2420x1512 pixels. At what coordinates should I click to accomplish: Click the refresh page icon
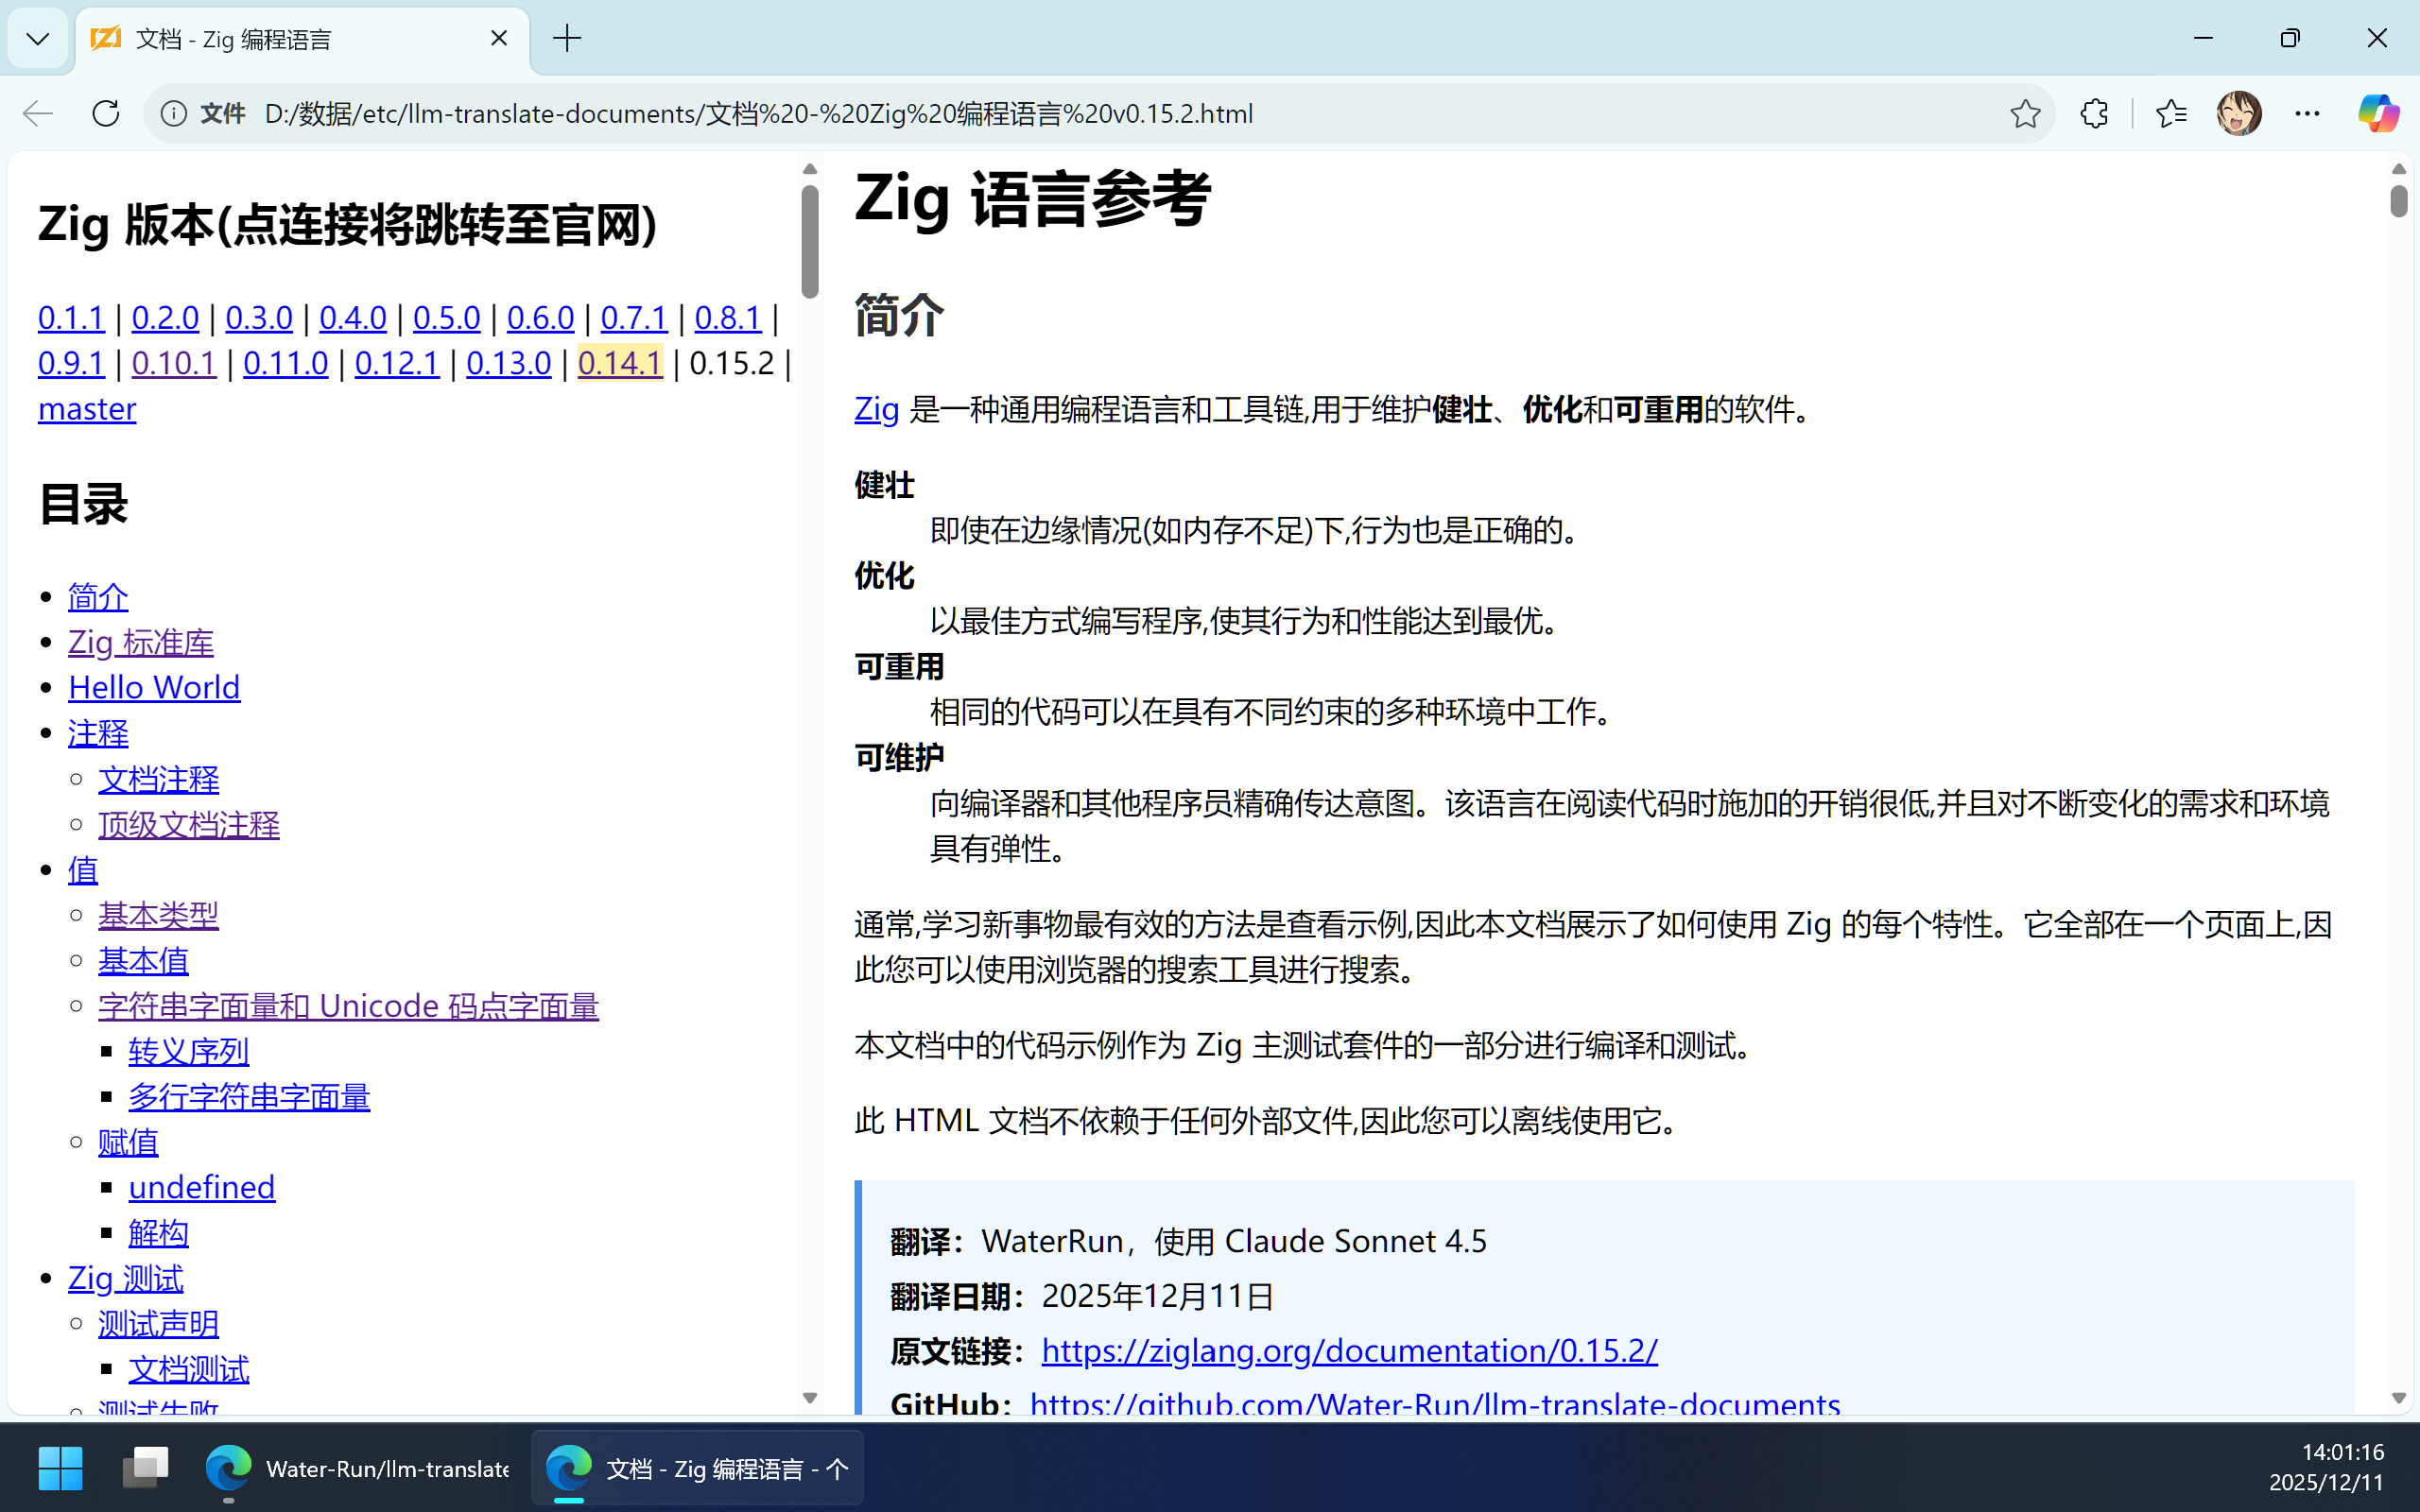coord(105,113)
